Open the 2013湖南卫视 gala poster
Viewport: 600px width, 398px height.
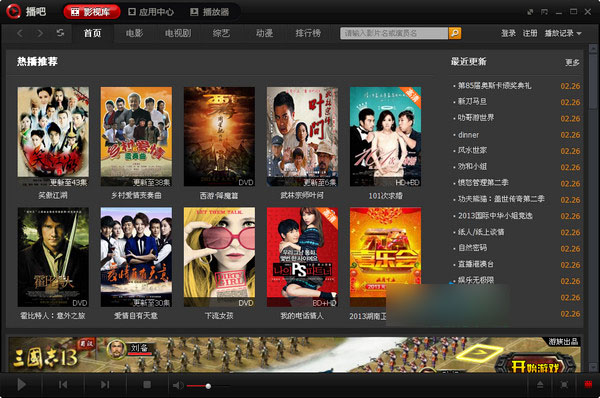tap(385, 257)
